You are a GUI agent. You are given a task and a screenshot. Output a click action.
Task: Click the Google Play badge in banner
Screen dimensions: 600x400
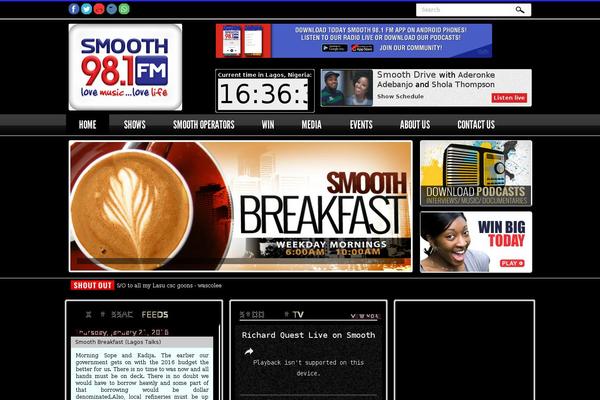(x=334, y=48)
